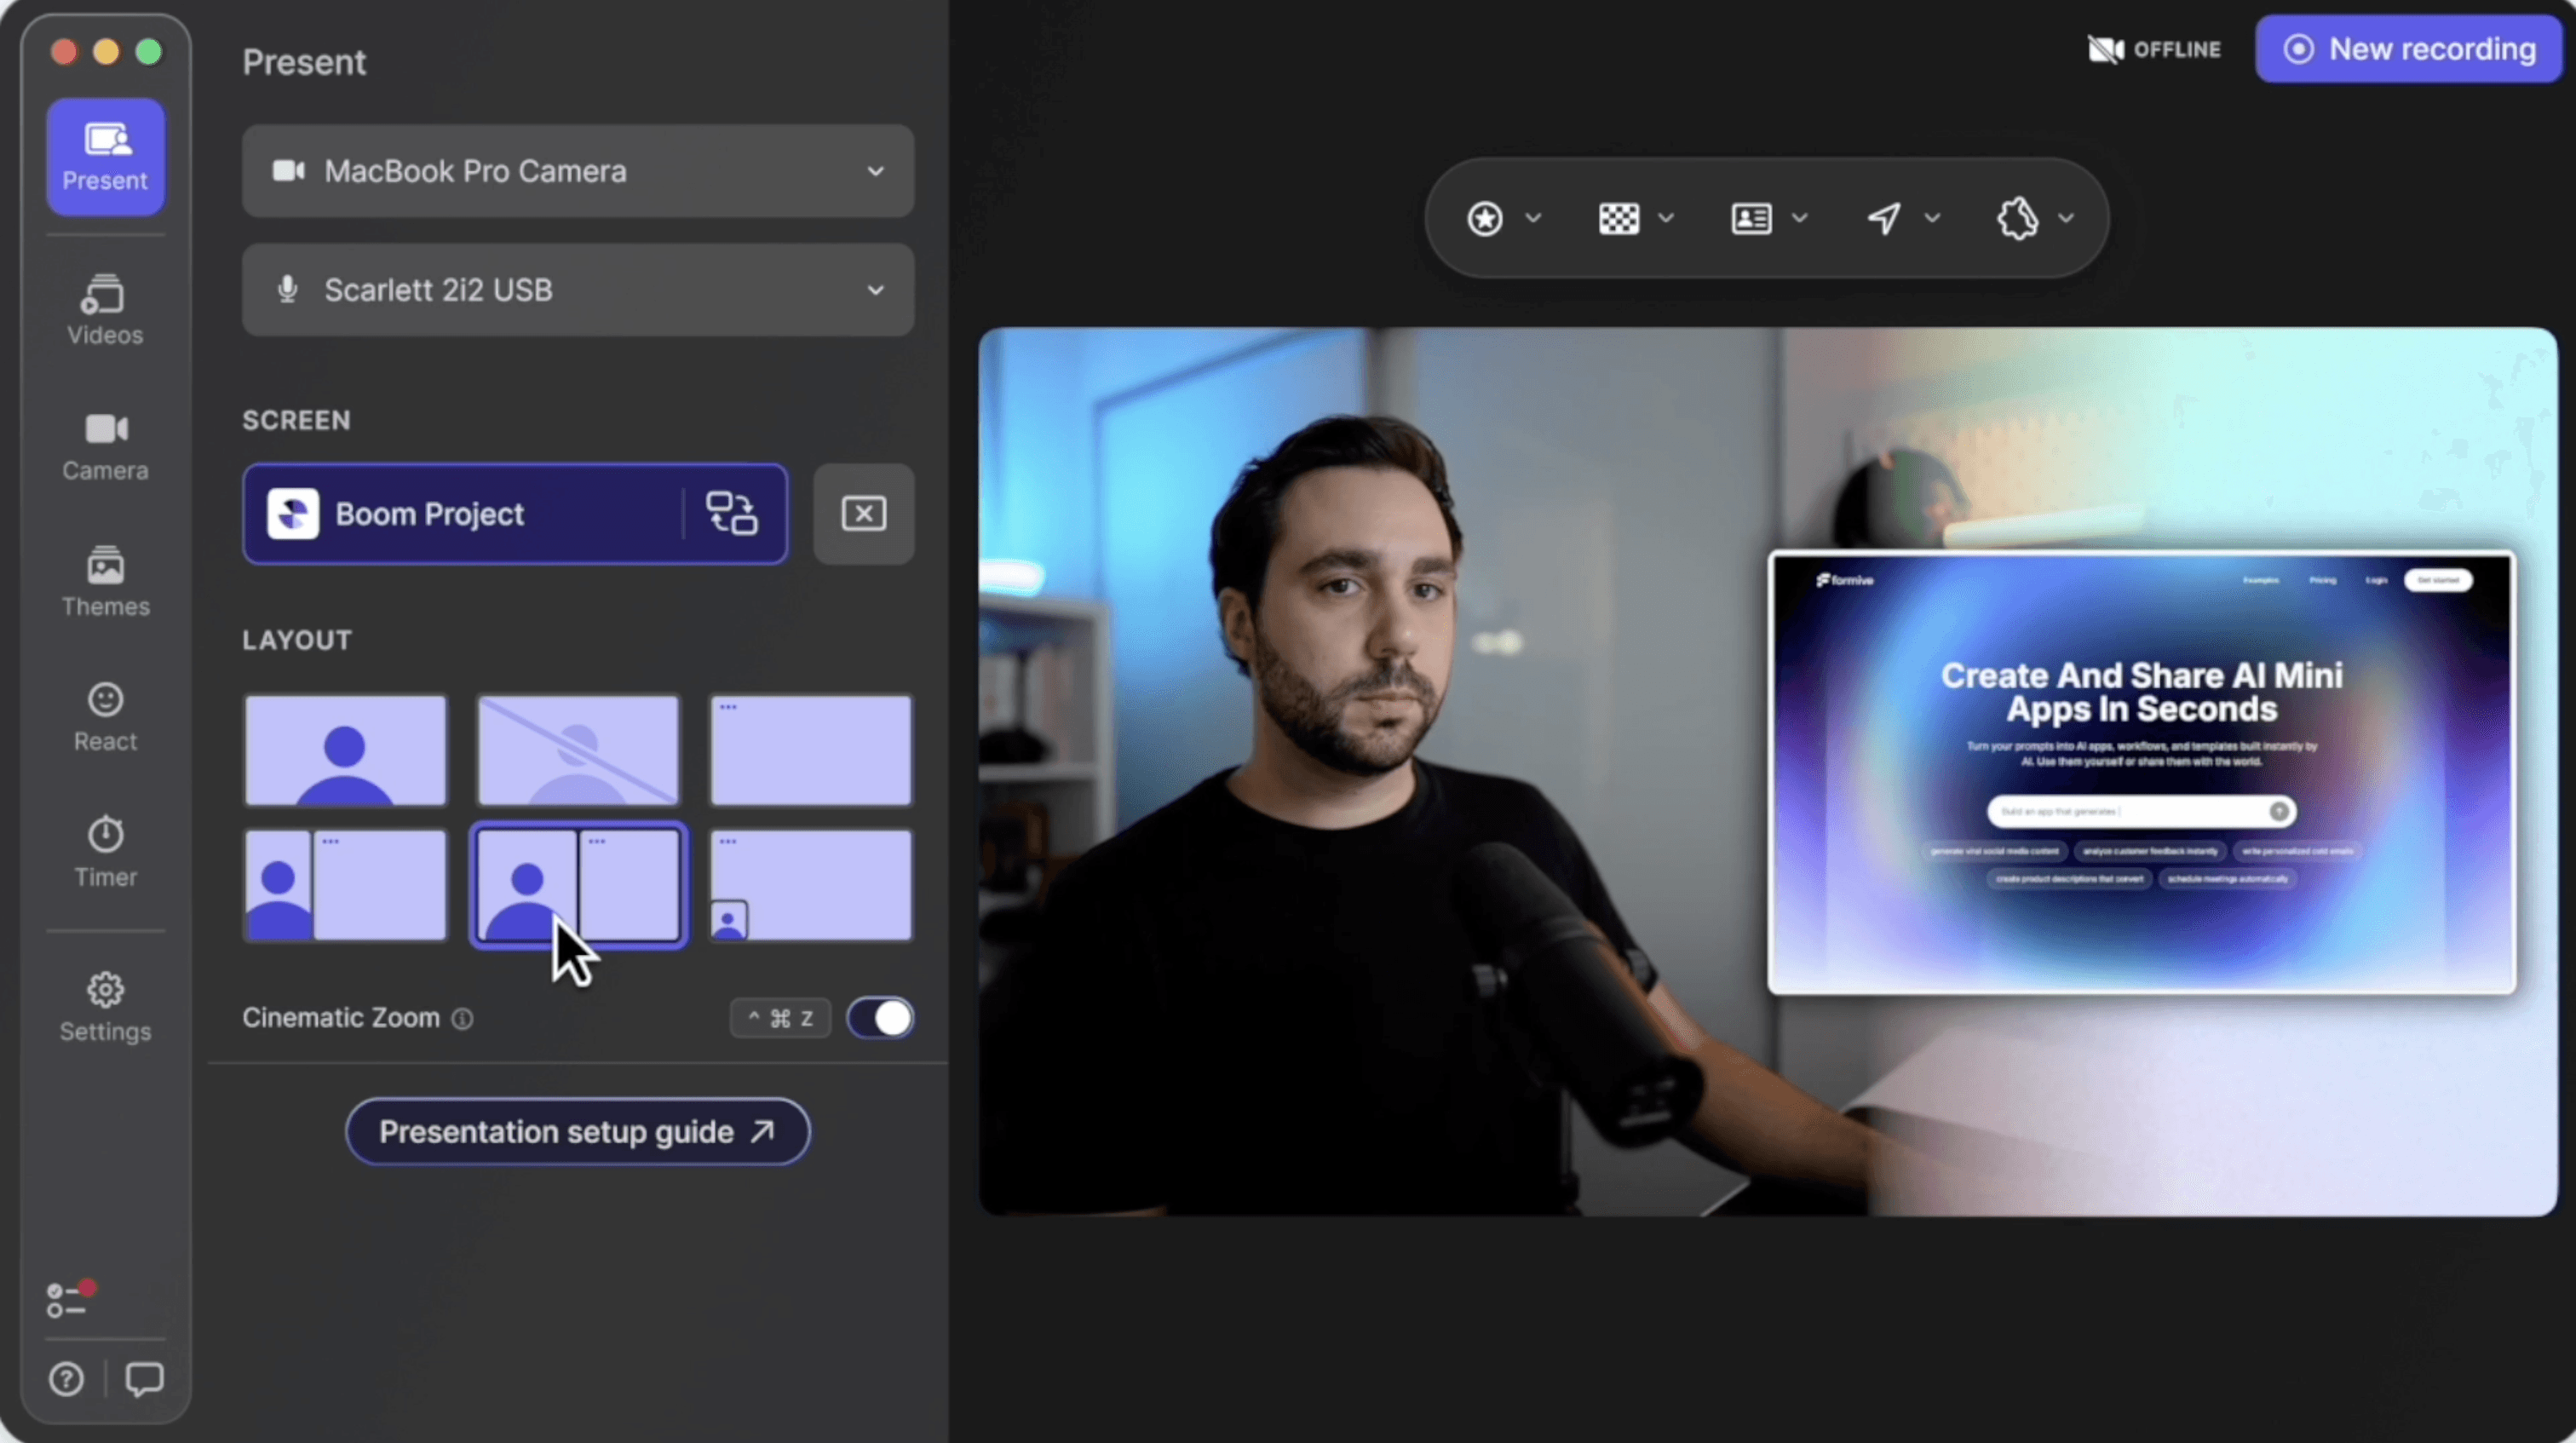Remove the Boom Project screen share
The height and width of the screenshot is (1443, 2576).
pos(863,514)
